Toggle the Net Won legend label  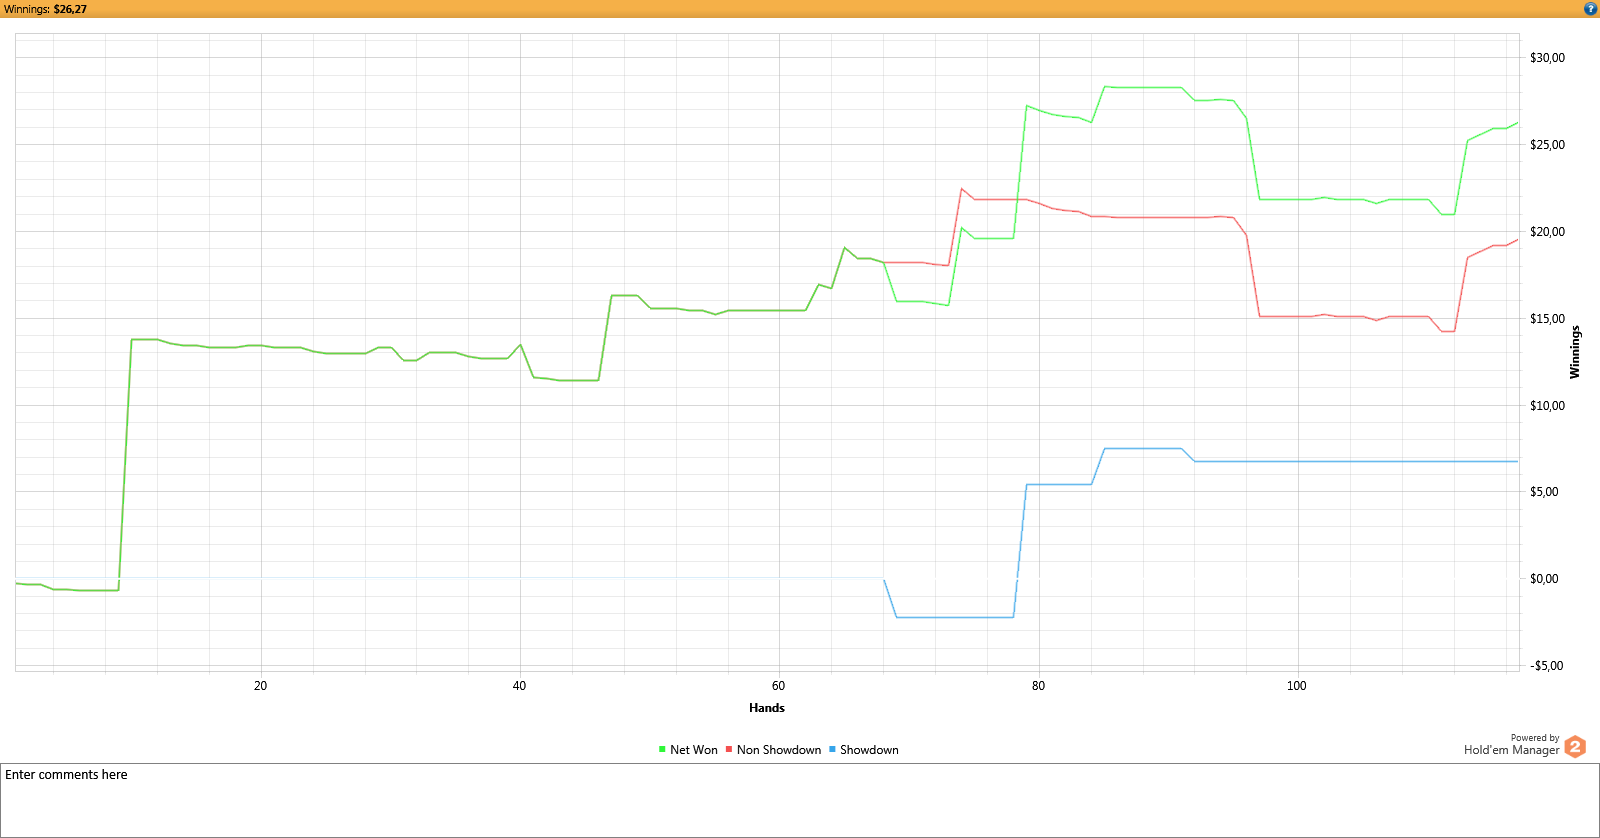click(x=694, y=750)
